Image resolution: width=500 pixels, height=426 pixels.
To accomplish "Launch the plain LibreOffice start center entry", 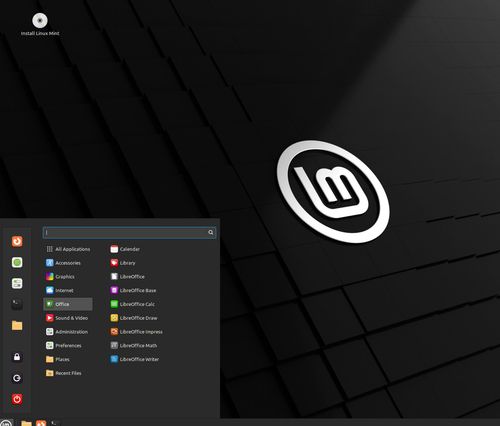I will [127, 276].
